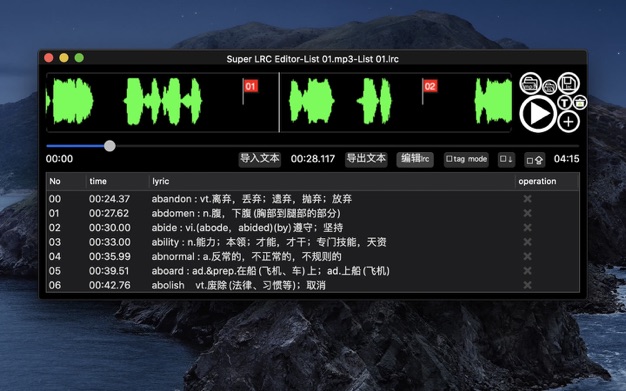Delete row 05 aboard with X
Screen dimensions: 626x391
527,270
